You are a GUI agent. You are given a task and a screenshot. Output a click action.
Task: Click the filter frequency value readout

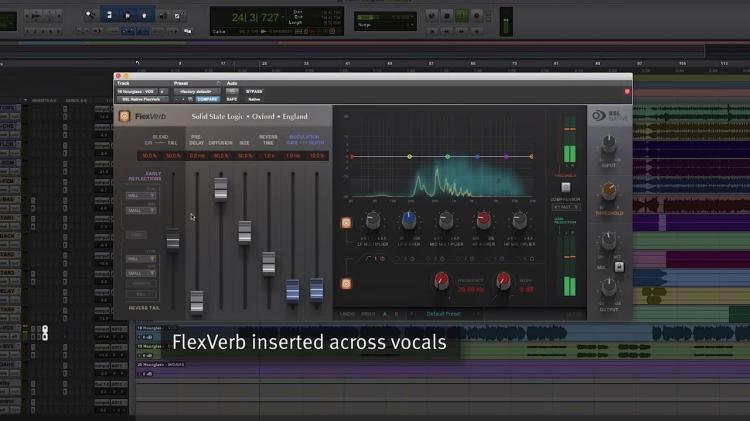pyautogui.click(x=471, y=289)
